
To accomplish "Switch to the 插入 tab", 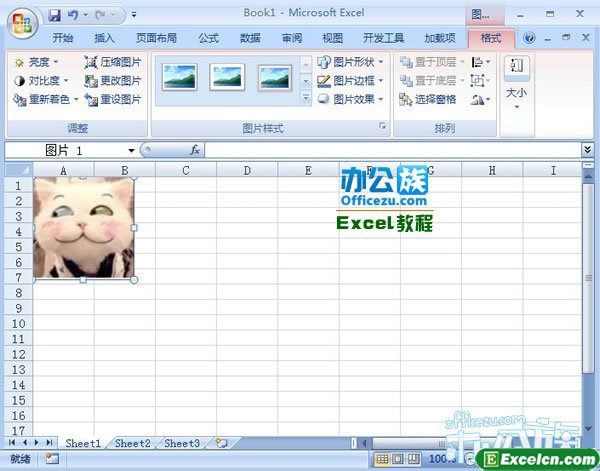I will 104,38.
